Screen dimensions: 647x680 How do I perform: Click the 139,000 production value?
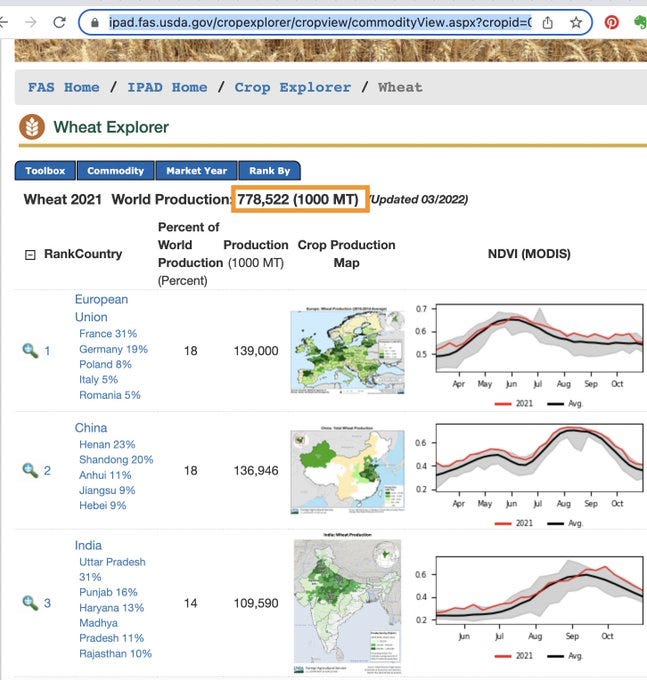tap(256, 351)
